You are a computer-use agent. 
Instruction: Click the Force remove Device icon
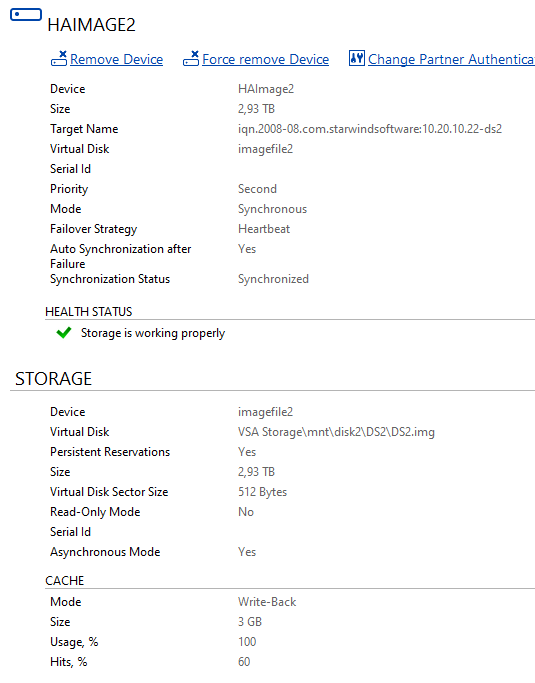[x=191, y=58]
